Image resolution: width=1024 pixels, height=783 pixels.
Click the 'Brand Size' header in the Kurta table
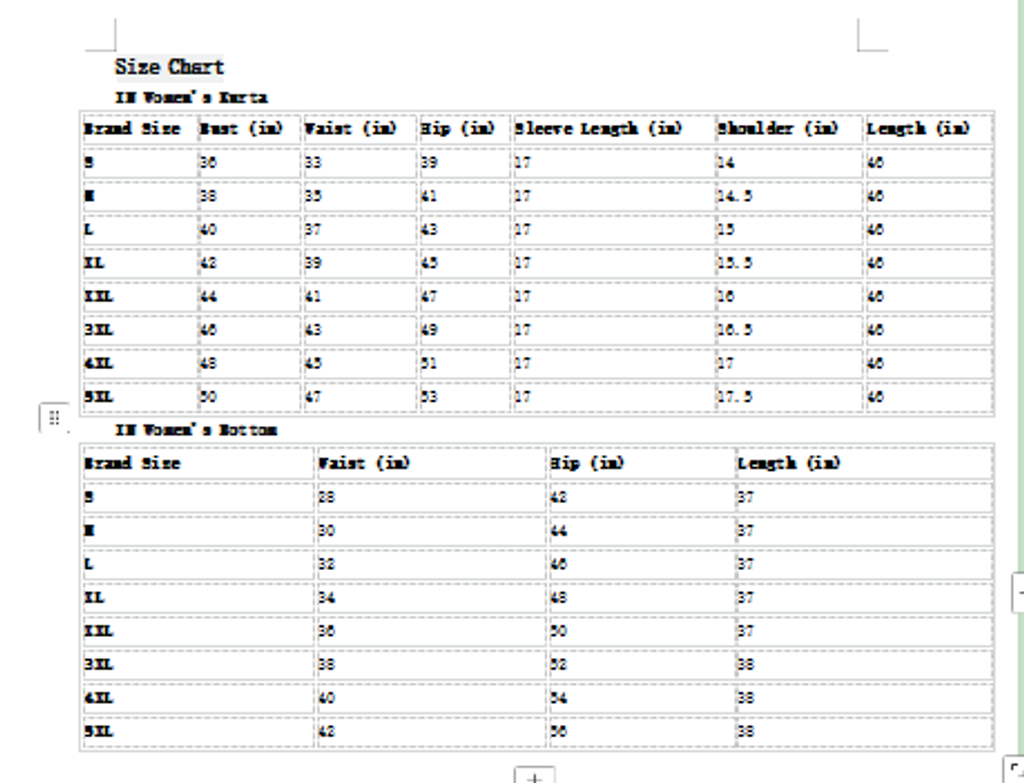pos(132,129)
